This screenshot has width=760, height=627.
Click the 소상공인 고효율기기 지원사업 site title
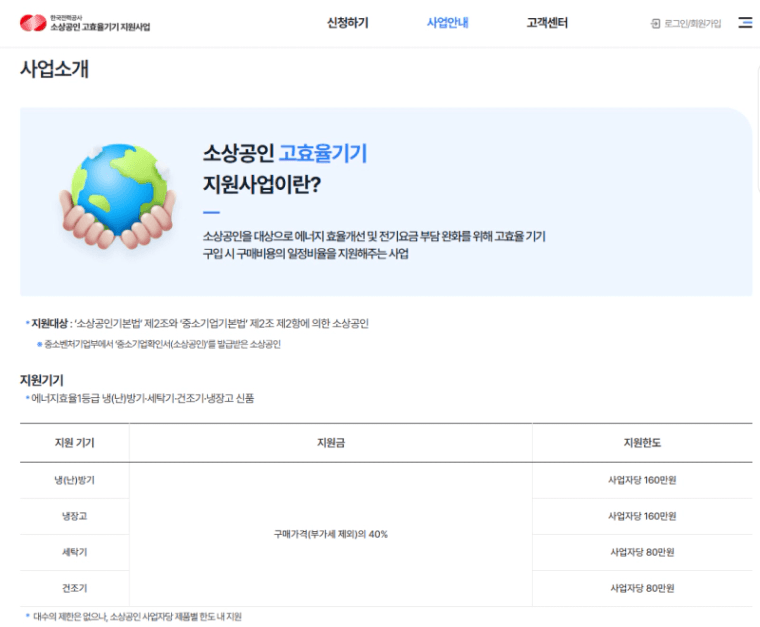pyautogui.click(x=100, y=27)
